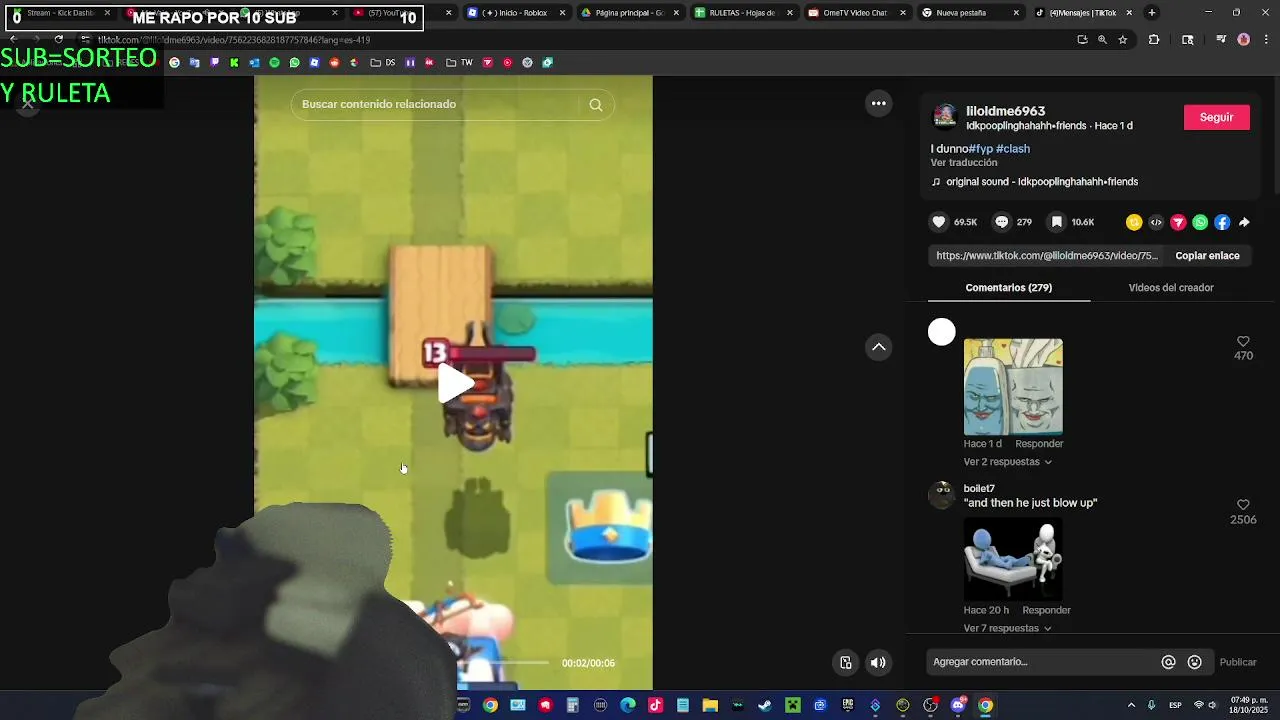Open the #clash hashtag link
Screen dimensions: 1280x720
1013,148
